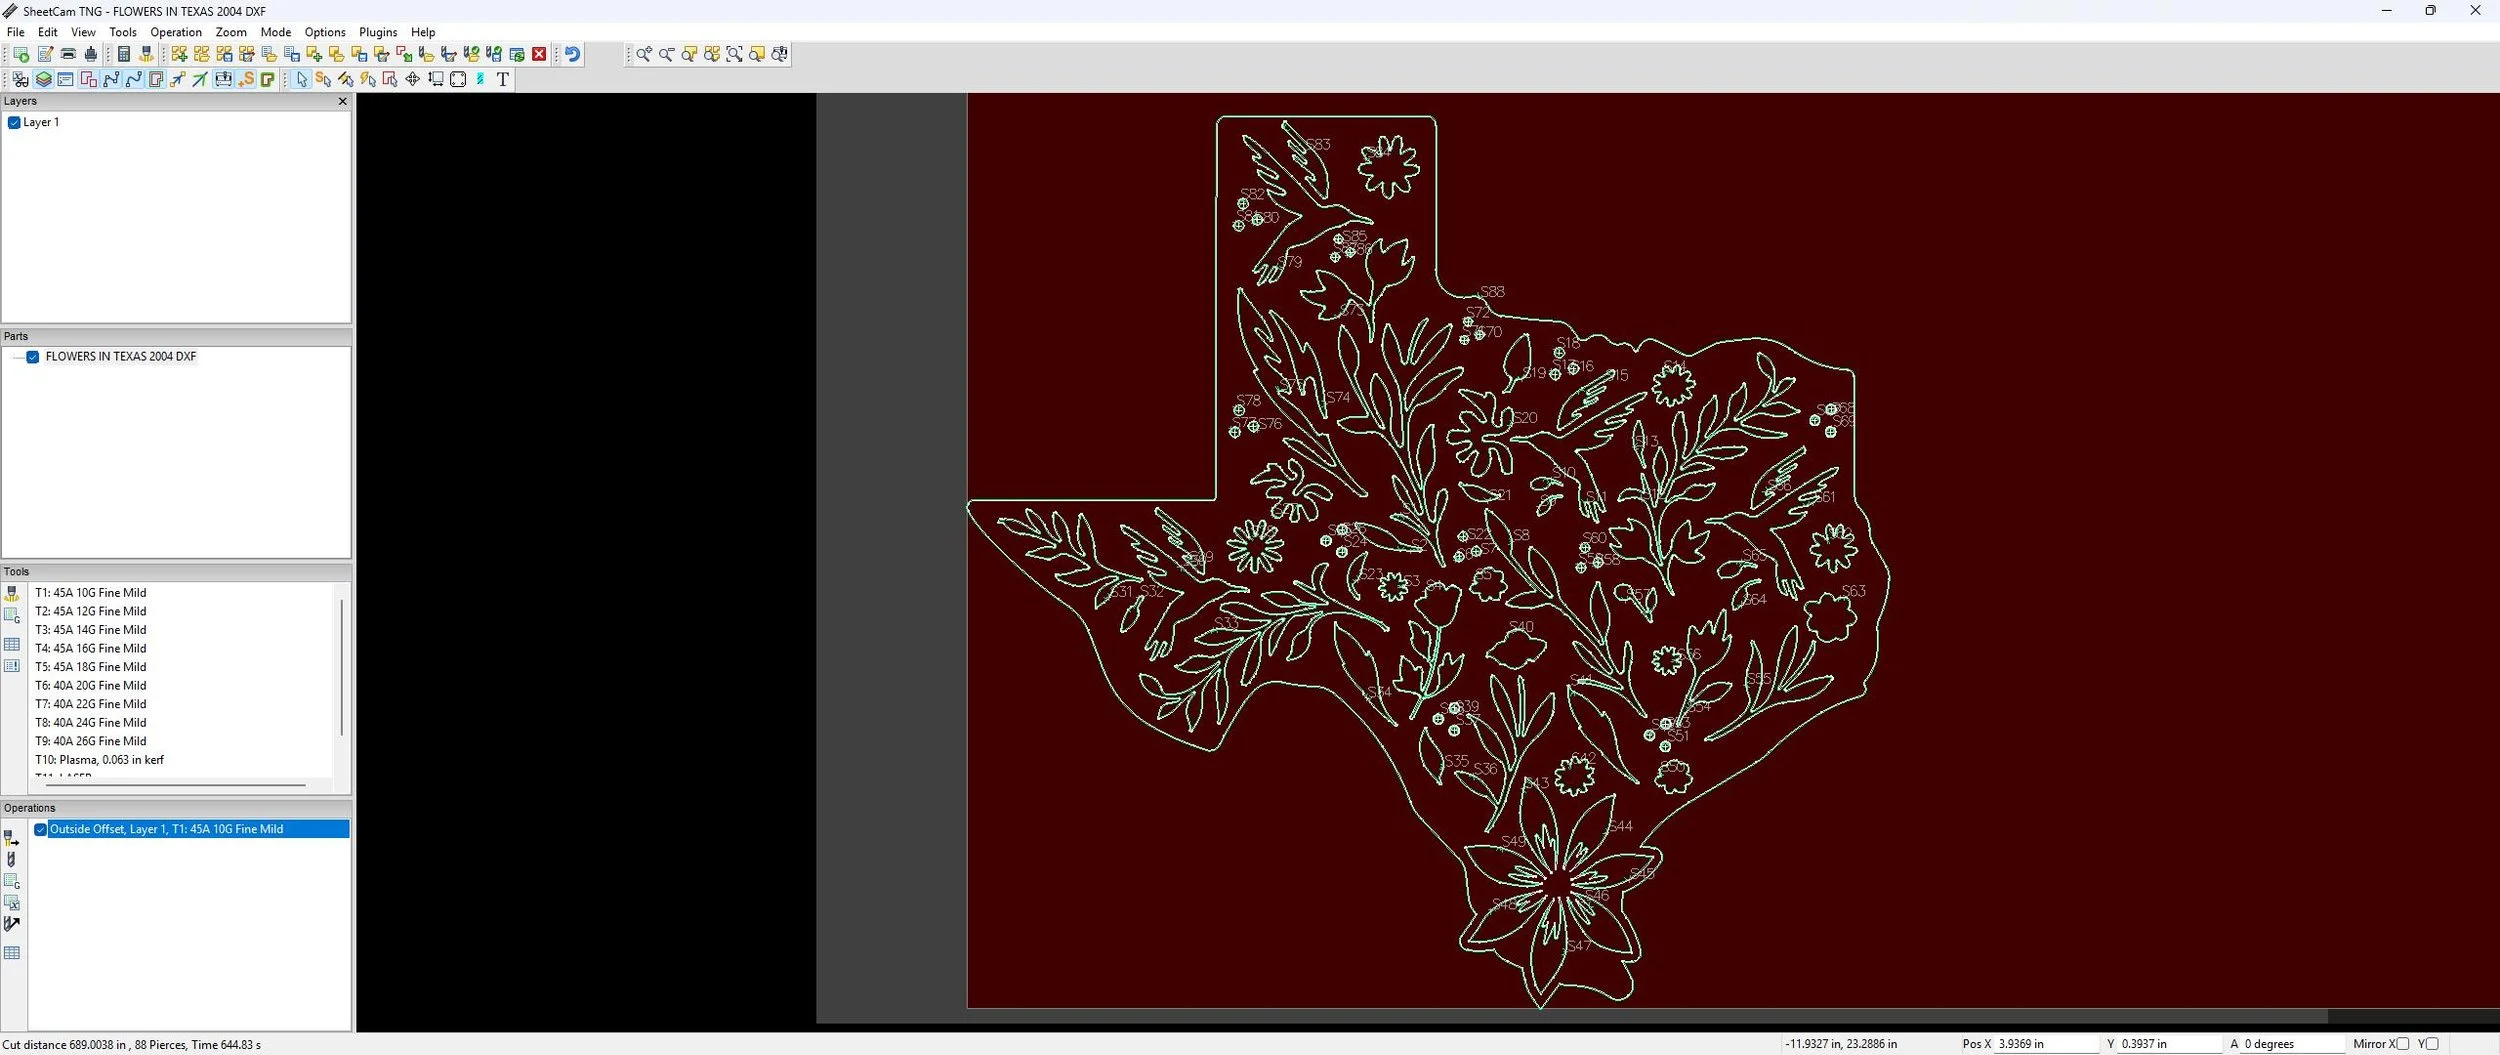Select the arrow pointer edit tool

[301, 79]
